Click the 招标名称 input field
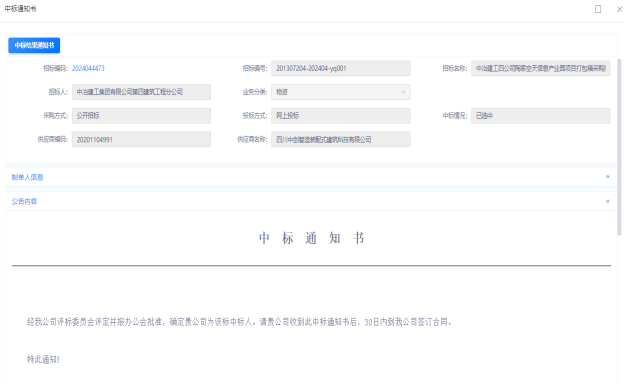 tap(540, 68)
